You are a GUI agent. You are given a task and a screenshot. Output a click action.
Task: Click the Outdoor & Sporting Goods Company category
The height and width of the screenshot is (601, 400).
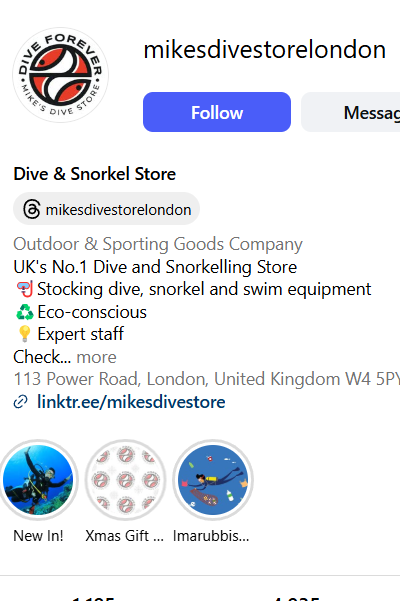point(158,244)
